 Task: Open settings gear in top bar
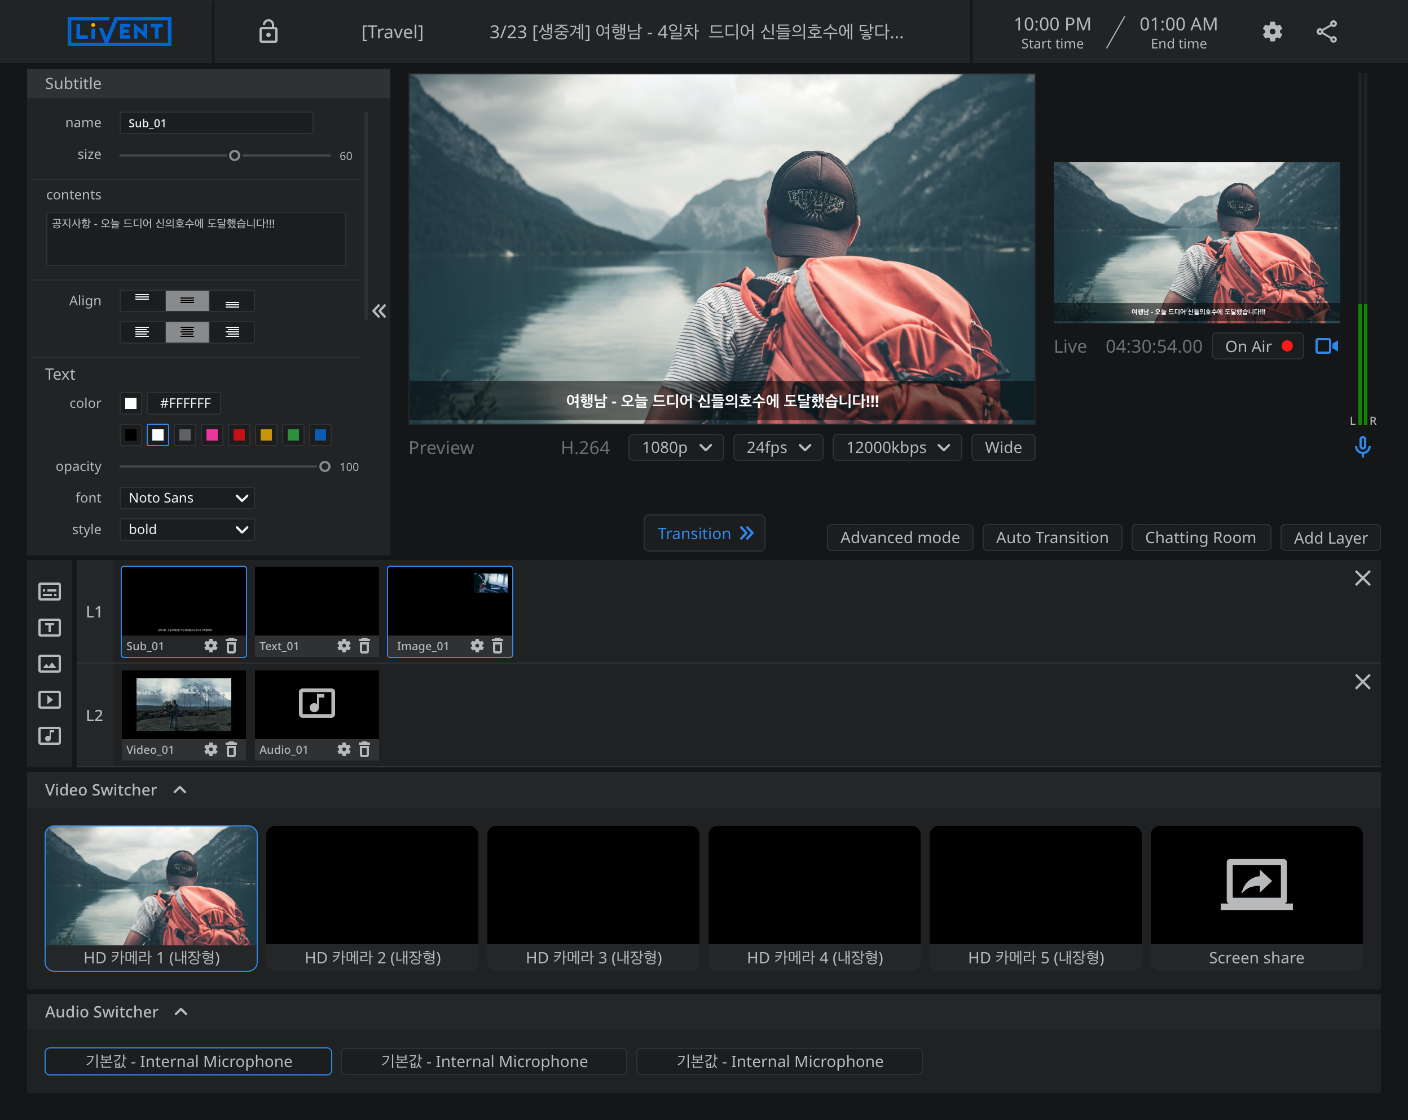(1272, 32)
